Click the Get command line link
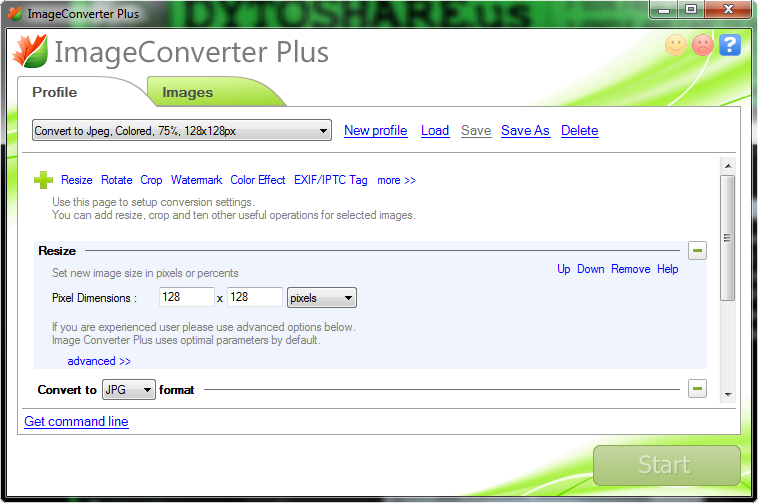 pos(76,421)
